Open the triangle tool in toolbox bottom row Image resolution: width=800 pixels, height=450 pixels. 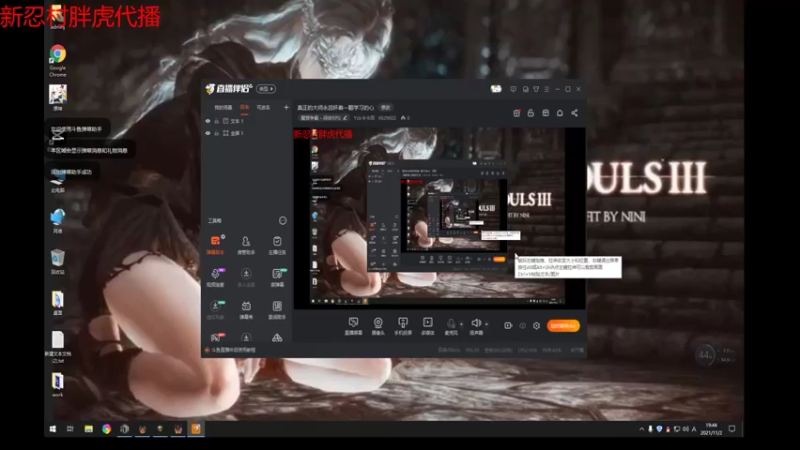coord(277,338)
